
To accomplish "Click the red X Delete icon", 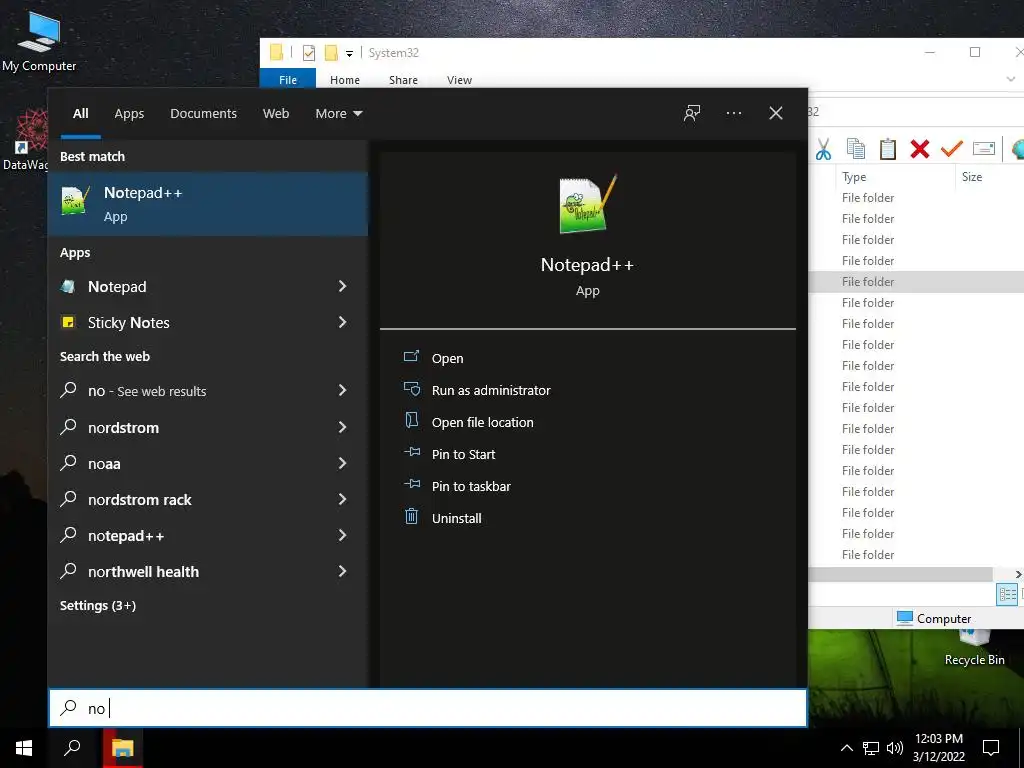I will (920, 149).
